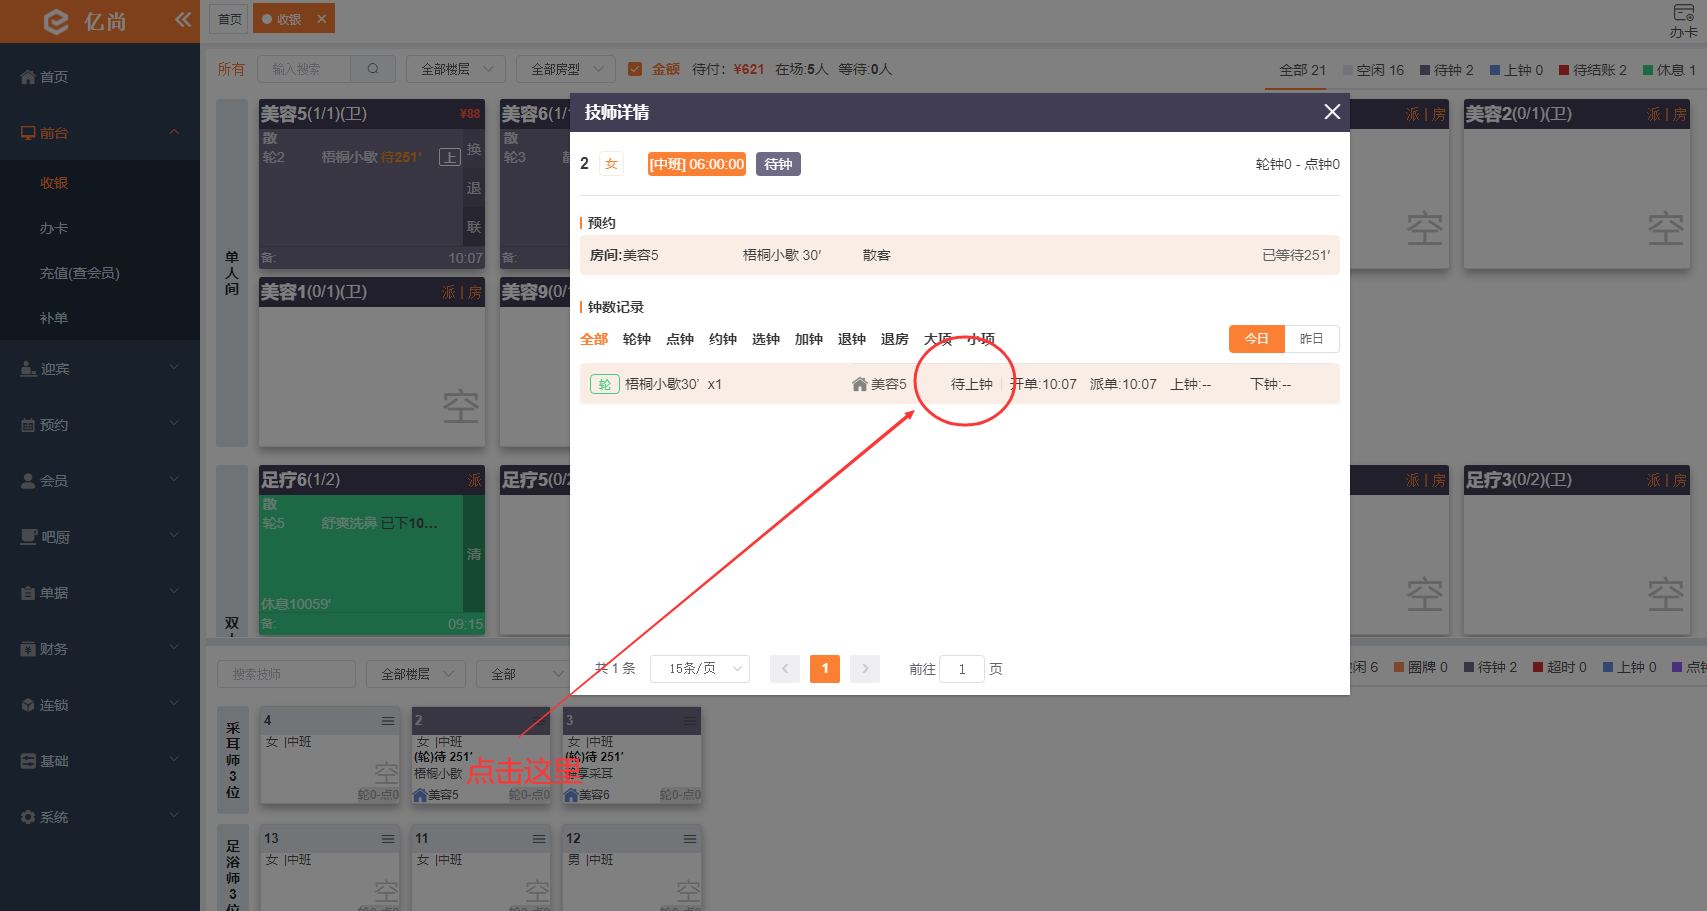Click the 首页 home icon in sidebar
The image size is (1707, 911).
click(x=28, y=77)
